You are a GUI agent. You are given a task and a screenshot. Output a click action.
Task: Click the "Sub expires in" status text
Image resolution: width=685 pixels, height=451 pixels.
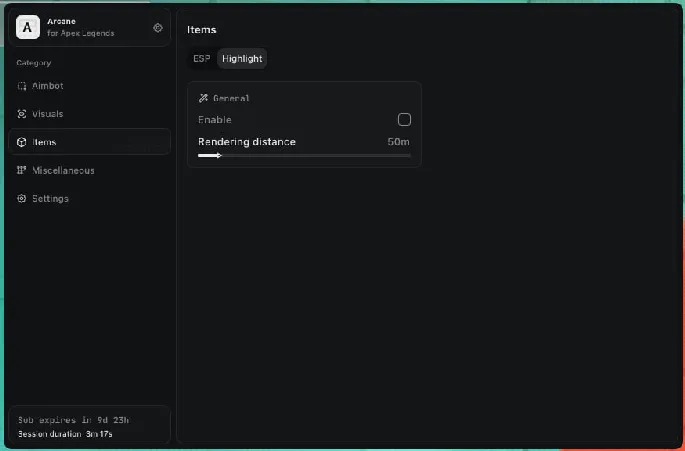(74, 420)
